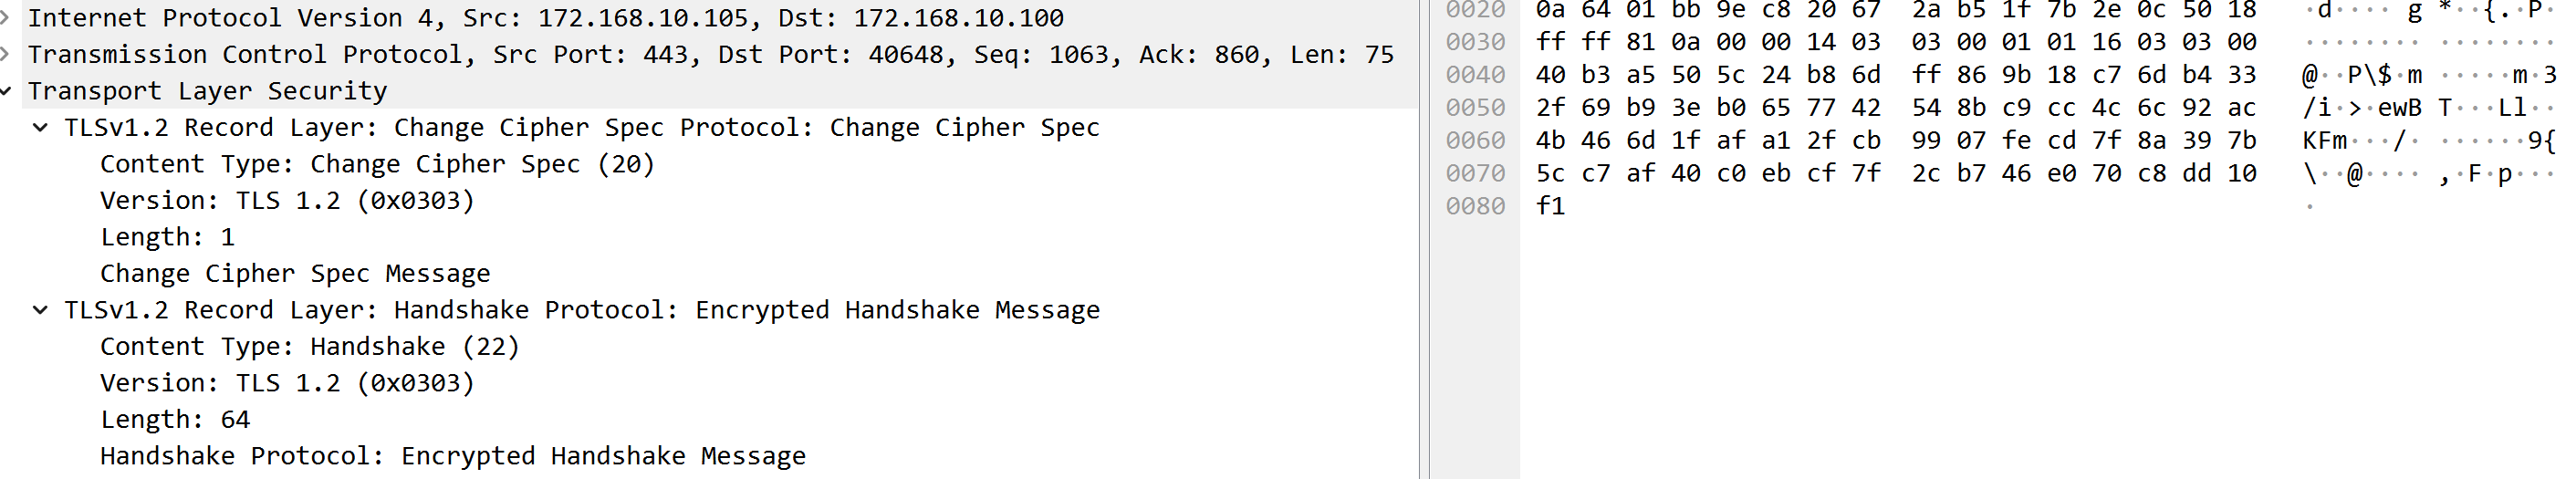Select Content Type: Change Cipher Spec (20)
Screen dimensions: 2576x479
[377, 164]
